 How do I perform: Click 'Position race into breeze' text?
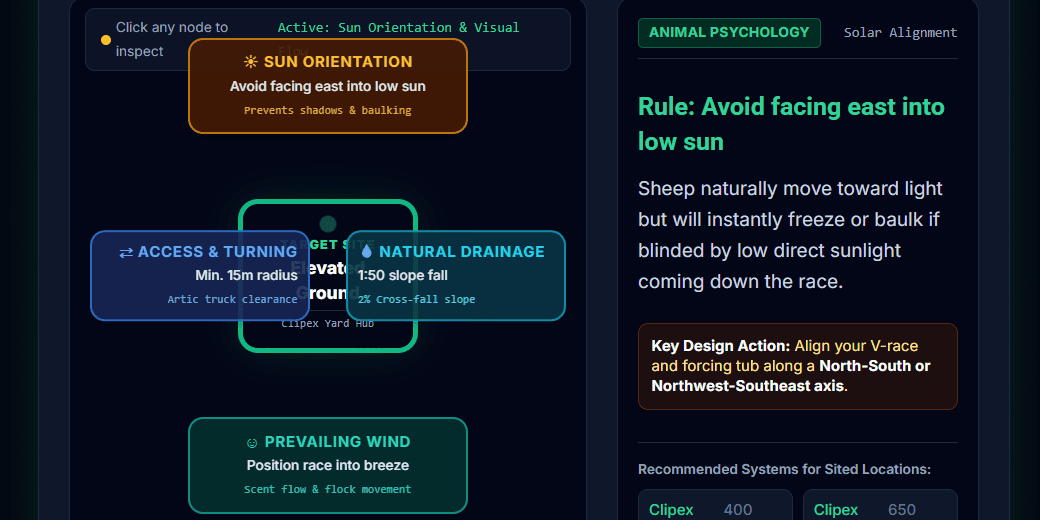[328, 466]
